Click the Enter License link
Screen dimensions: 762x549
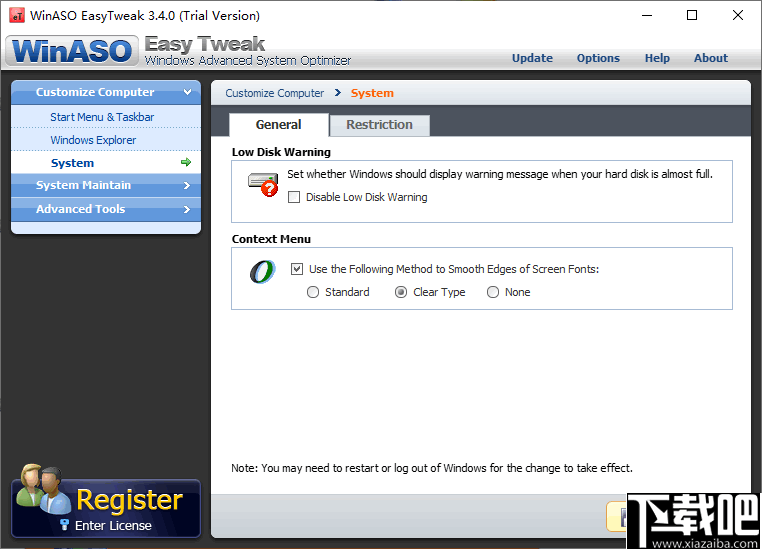pos(113,526)
